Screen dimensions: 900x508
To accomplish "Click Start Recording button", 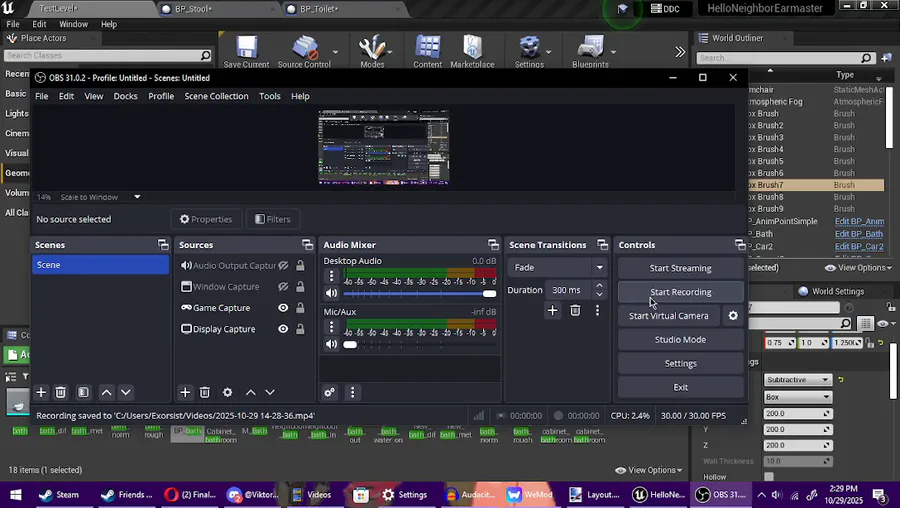I will click(680, 292).
